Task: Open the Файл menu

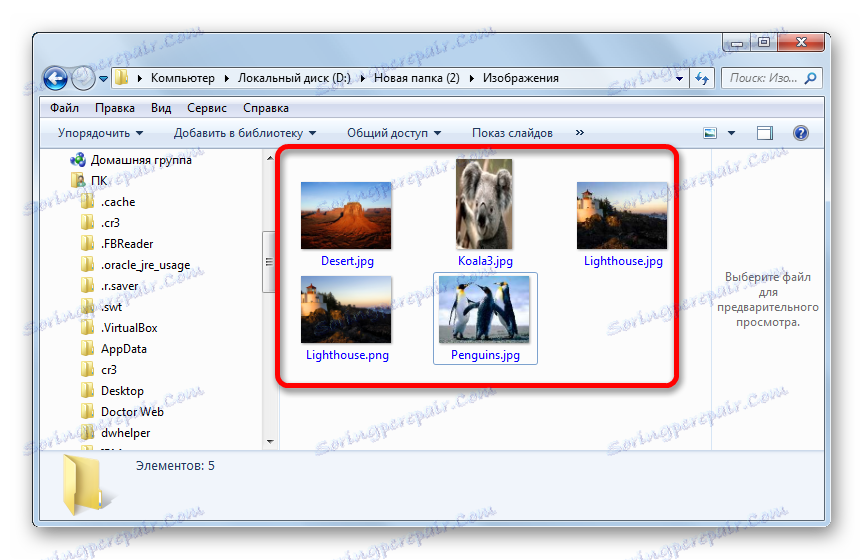Action: tap(64, 108)
